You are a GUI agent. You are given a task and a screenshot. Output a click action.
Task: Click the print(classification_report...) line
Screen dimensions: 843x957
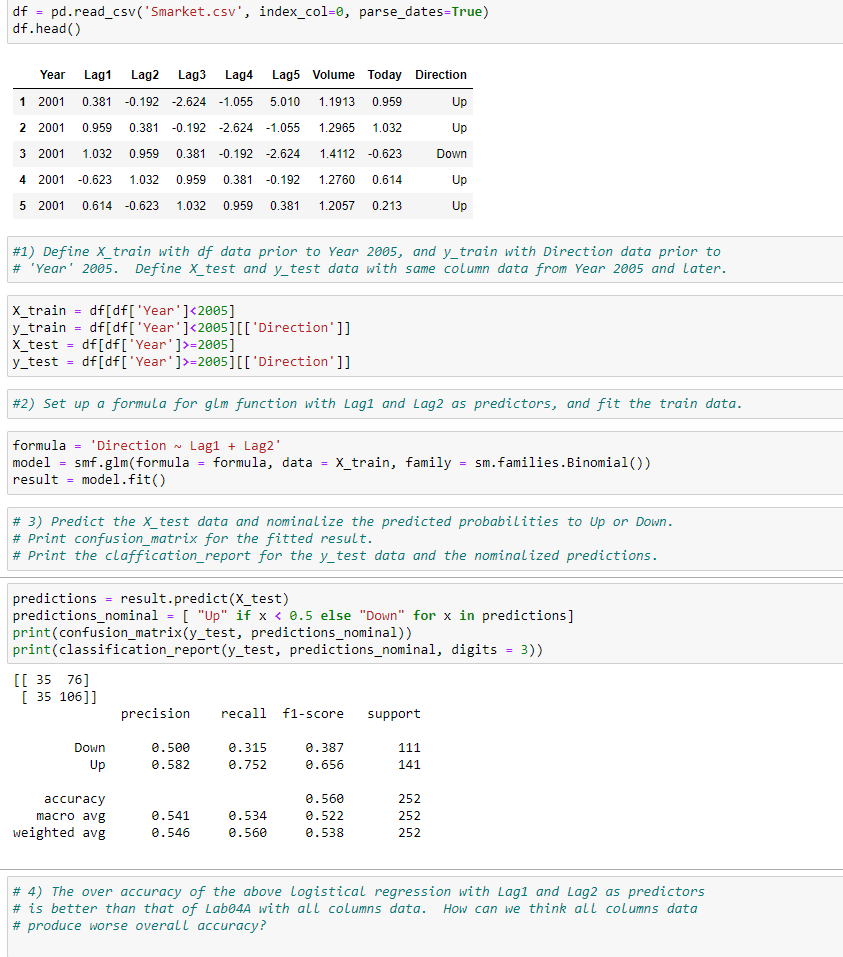point(278,650)
